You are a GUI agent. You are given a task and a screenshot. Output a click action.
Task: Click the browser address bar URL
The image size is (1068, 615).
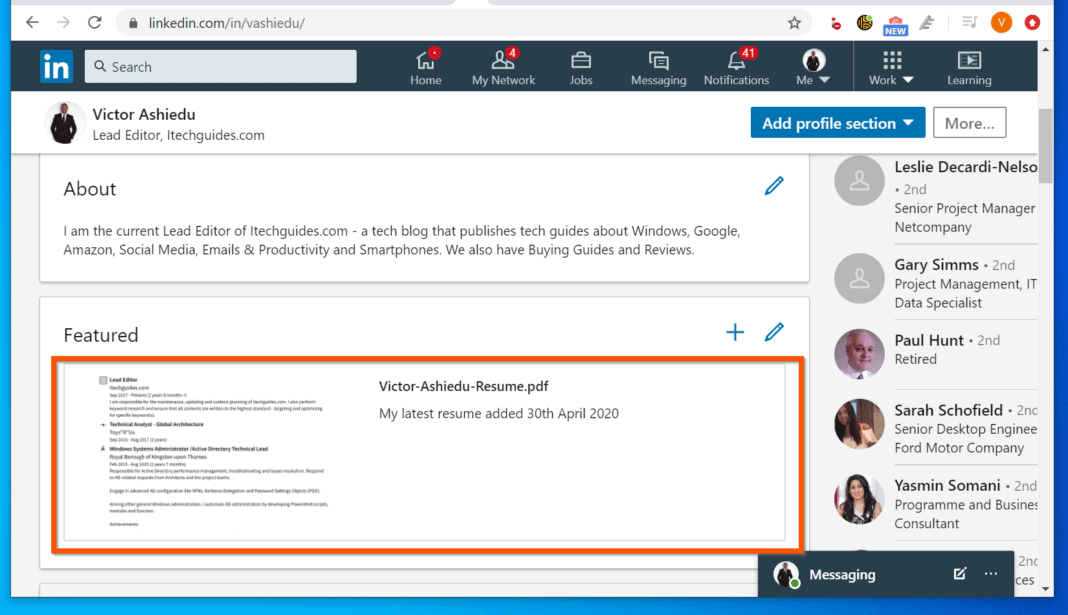(x=227, y=23)
